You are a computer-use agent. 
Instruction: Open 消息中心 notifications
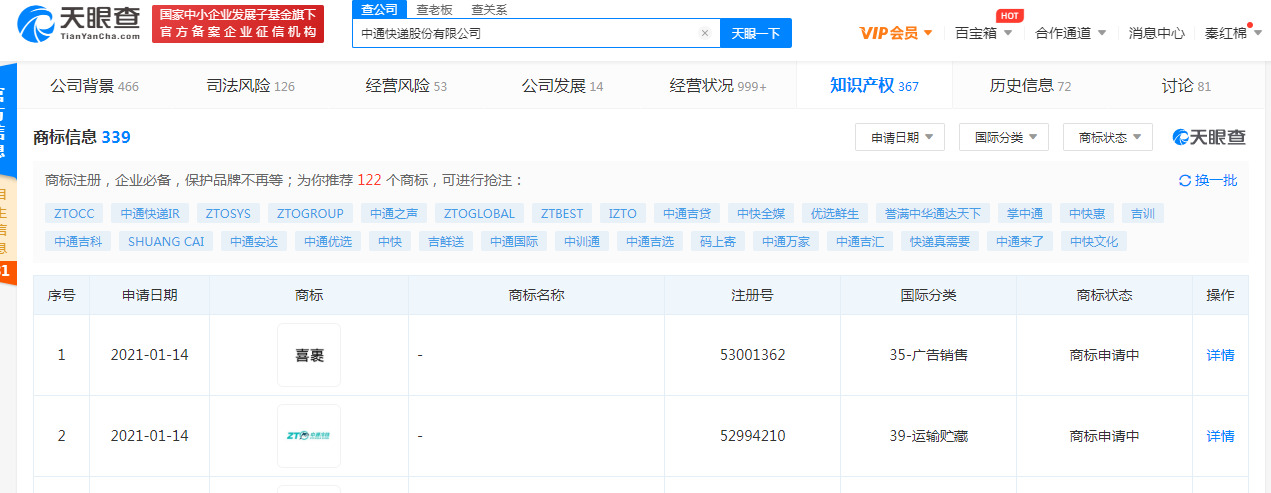click(1157, 33)
